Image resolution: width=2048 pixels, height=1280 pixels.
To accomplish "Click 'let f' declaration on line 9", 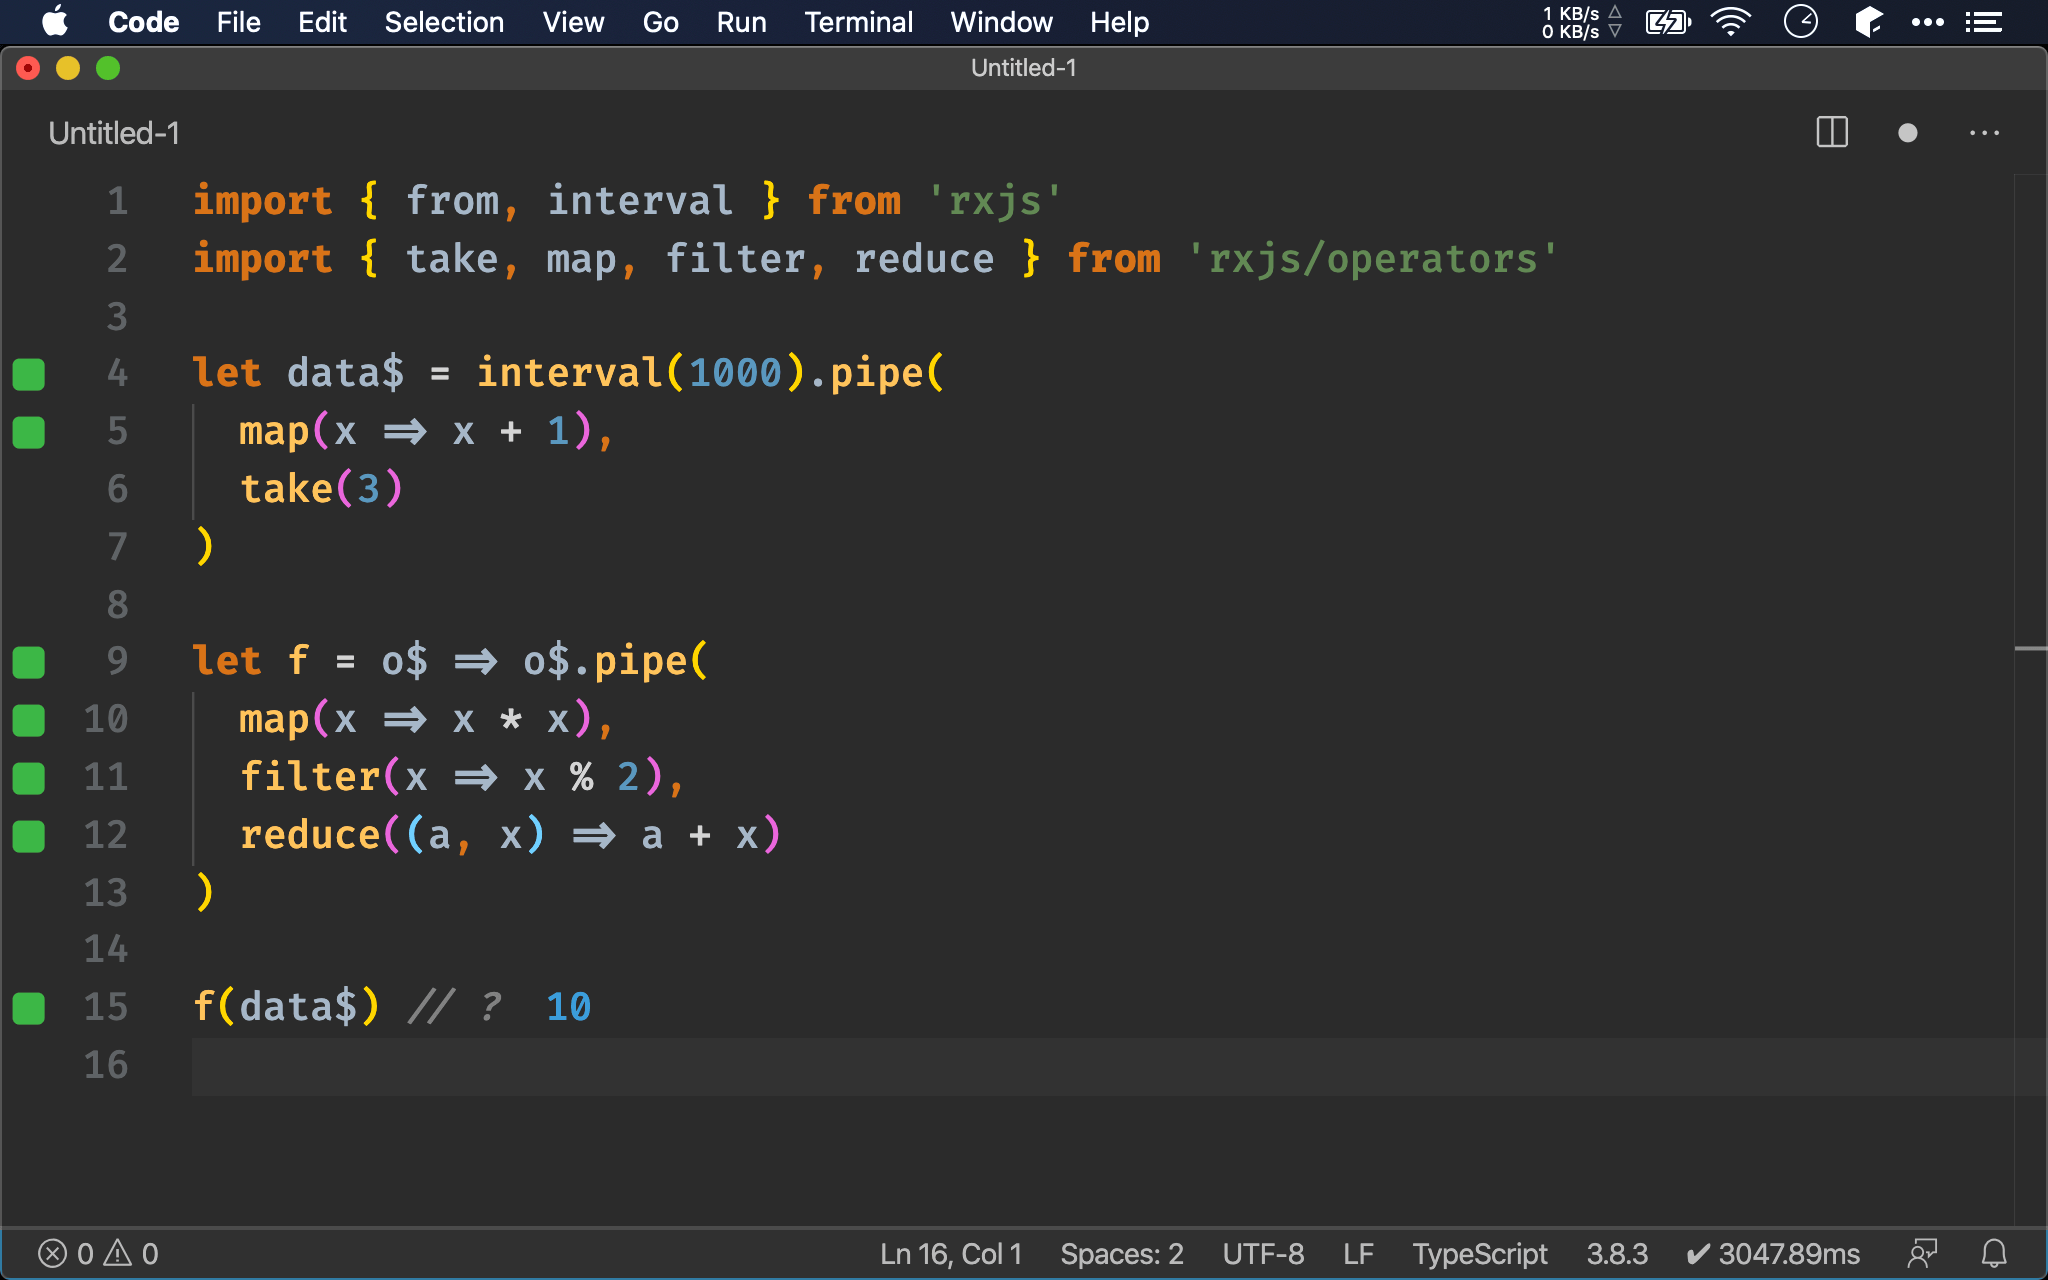I will 251,661.
